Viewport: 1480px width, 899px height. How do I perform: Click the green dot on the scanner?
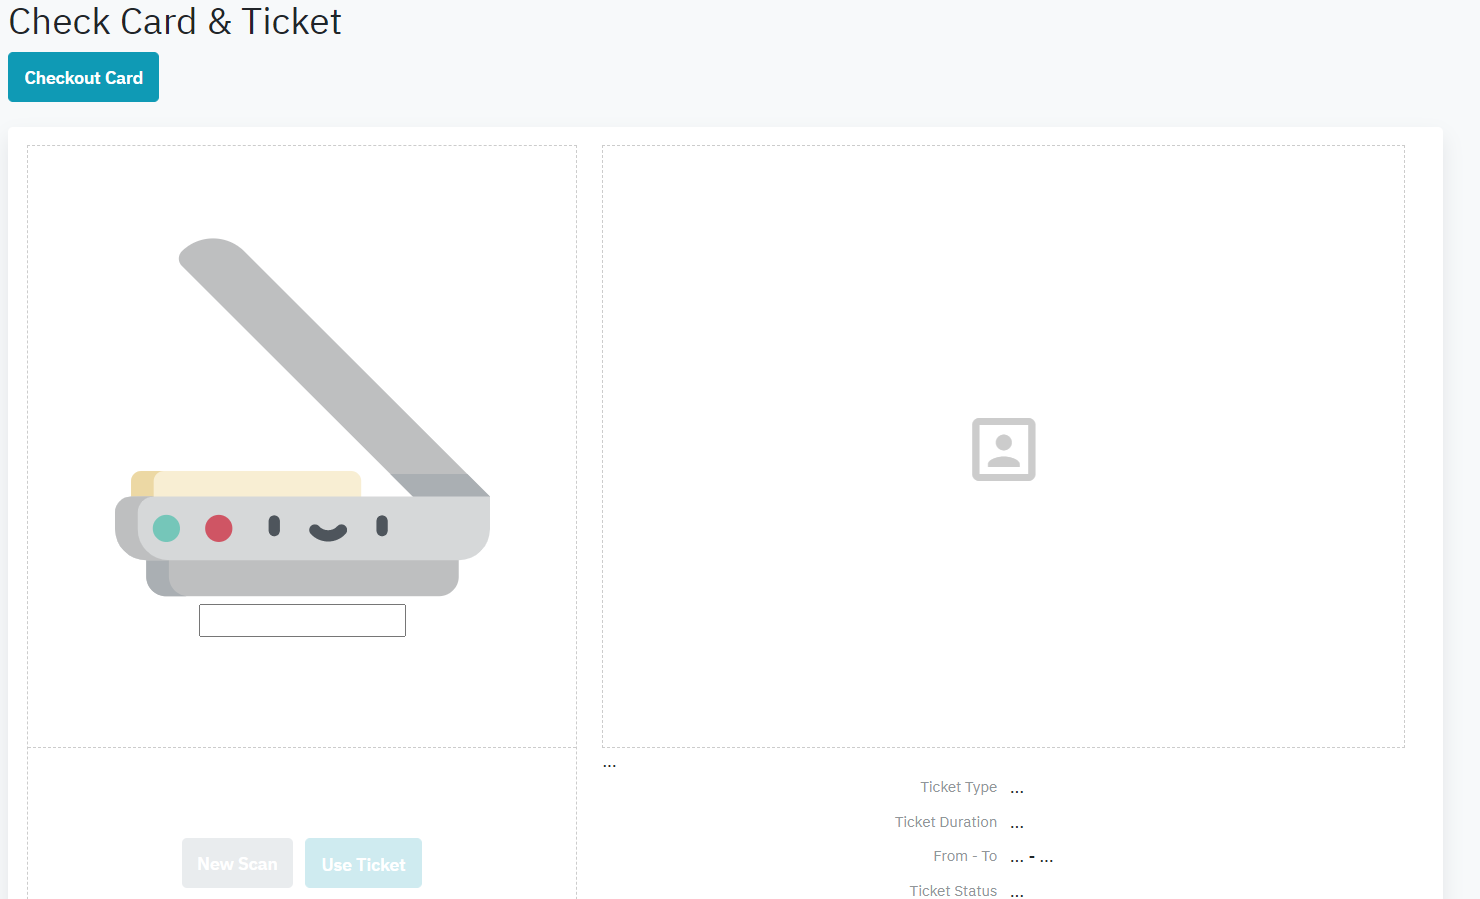pyautogui.click(x=166, y=528)
